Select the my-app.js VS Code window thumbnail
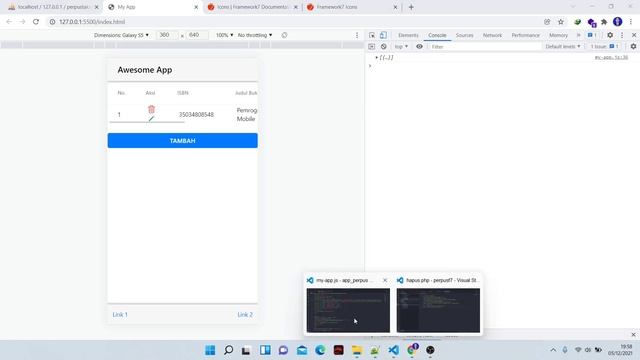Viewport: 640px width, 360px height. click(348, 310)
